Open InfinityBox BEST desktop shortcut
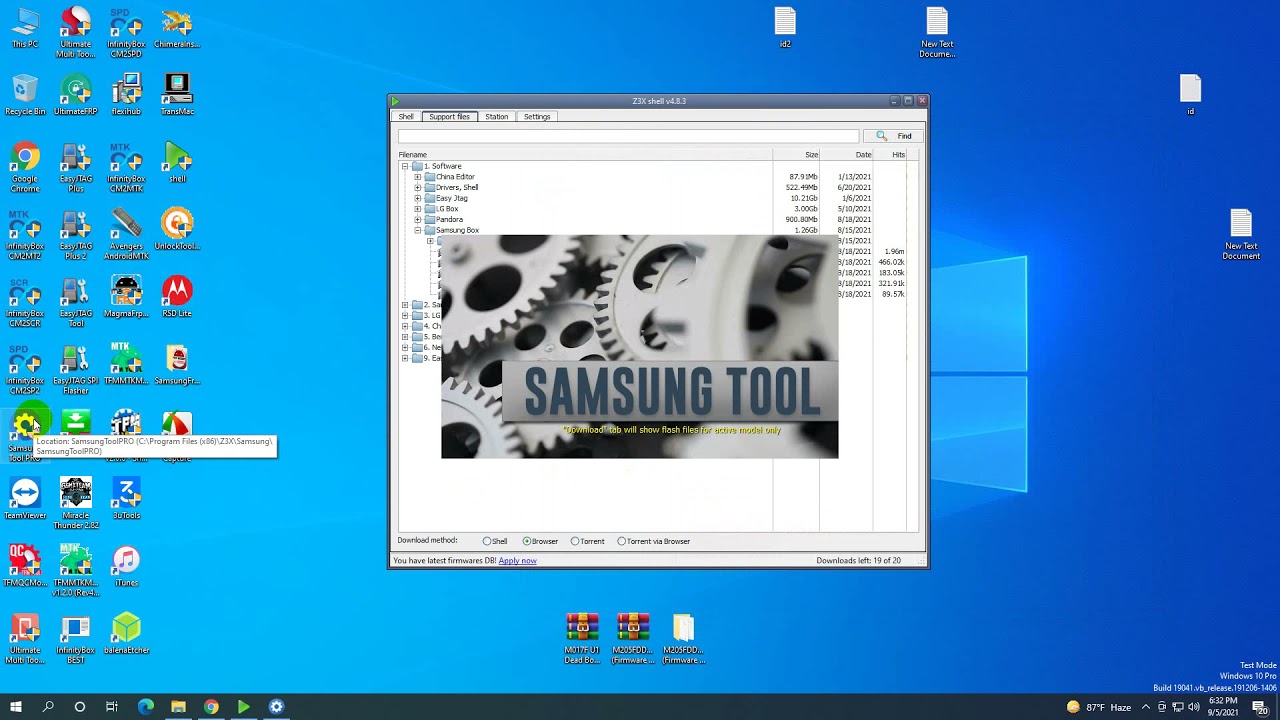Image resolution: width=1280 pixels, height=720 pixels. click(x=76, y=639)
